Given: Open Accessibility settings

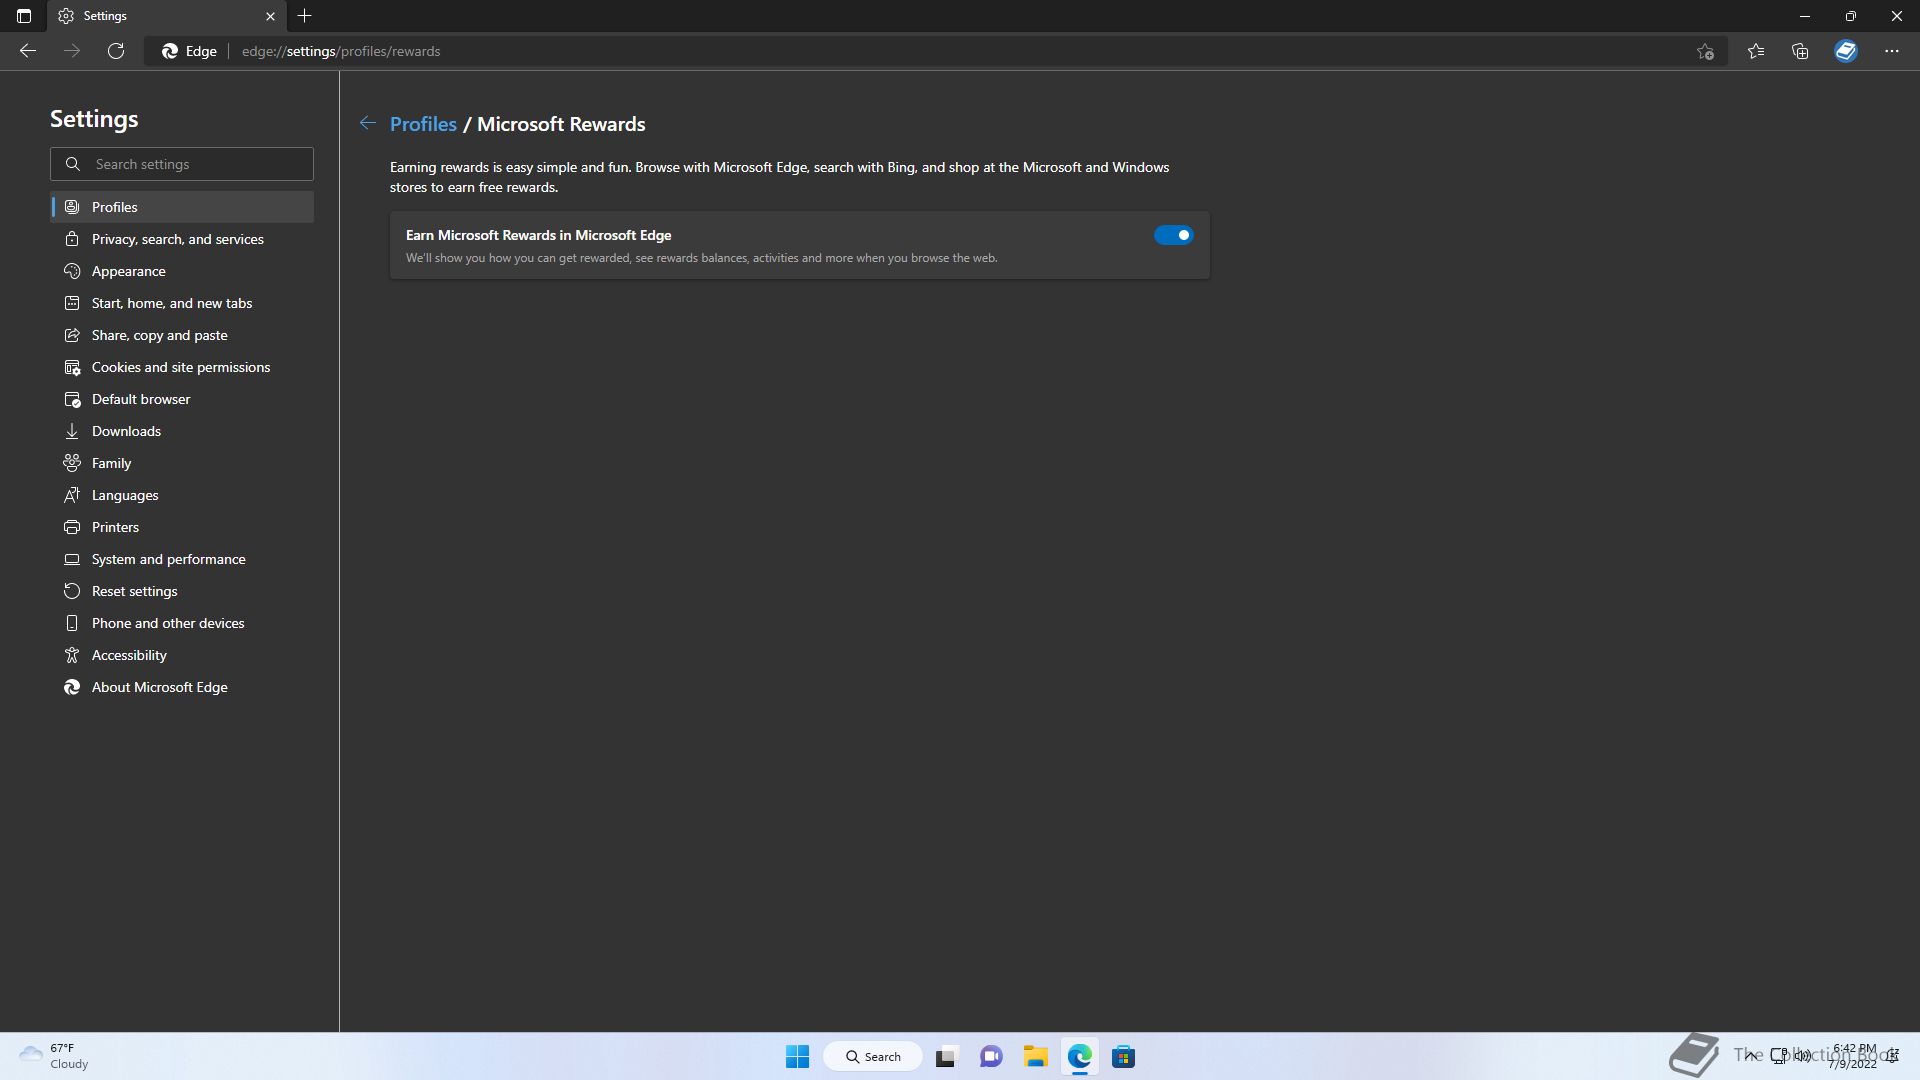Looking at the screenshot, I should coord(182,655).
